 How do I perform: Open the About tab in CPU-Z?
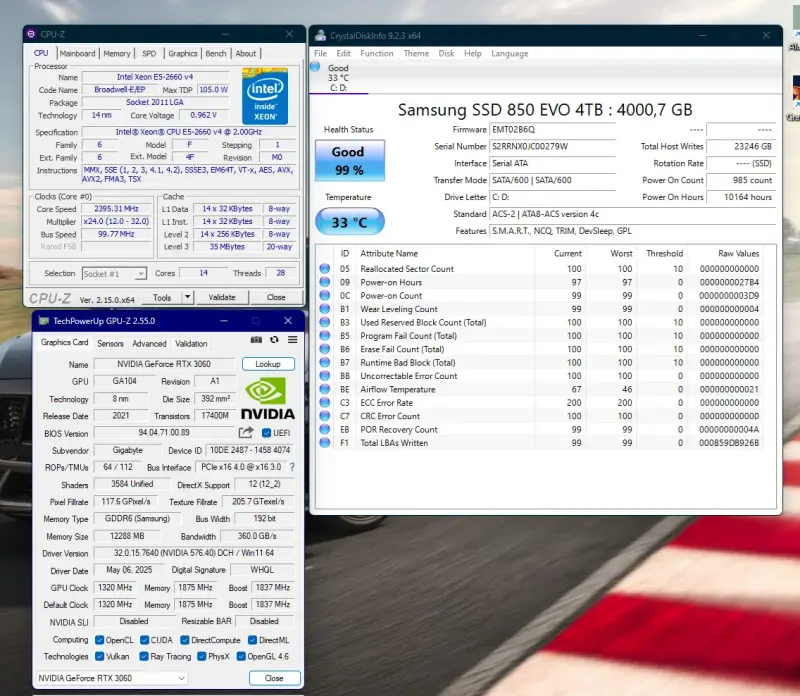pyautogui.click(x=246, y=54)
